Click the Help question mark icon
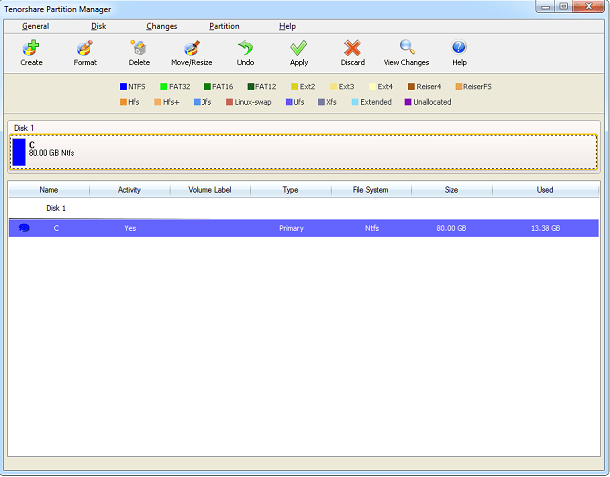The width and height of the screenshot is (610, 477). coord(459,47)
